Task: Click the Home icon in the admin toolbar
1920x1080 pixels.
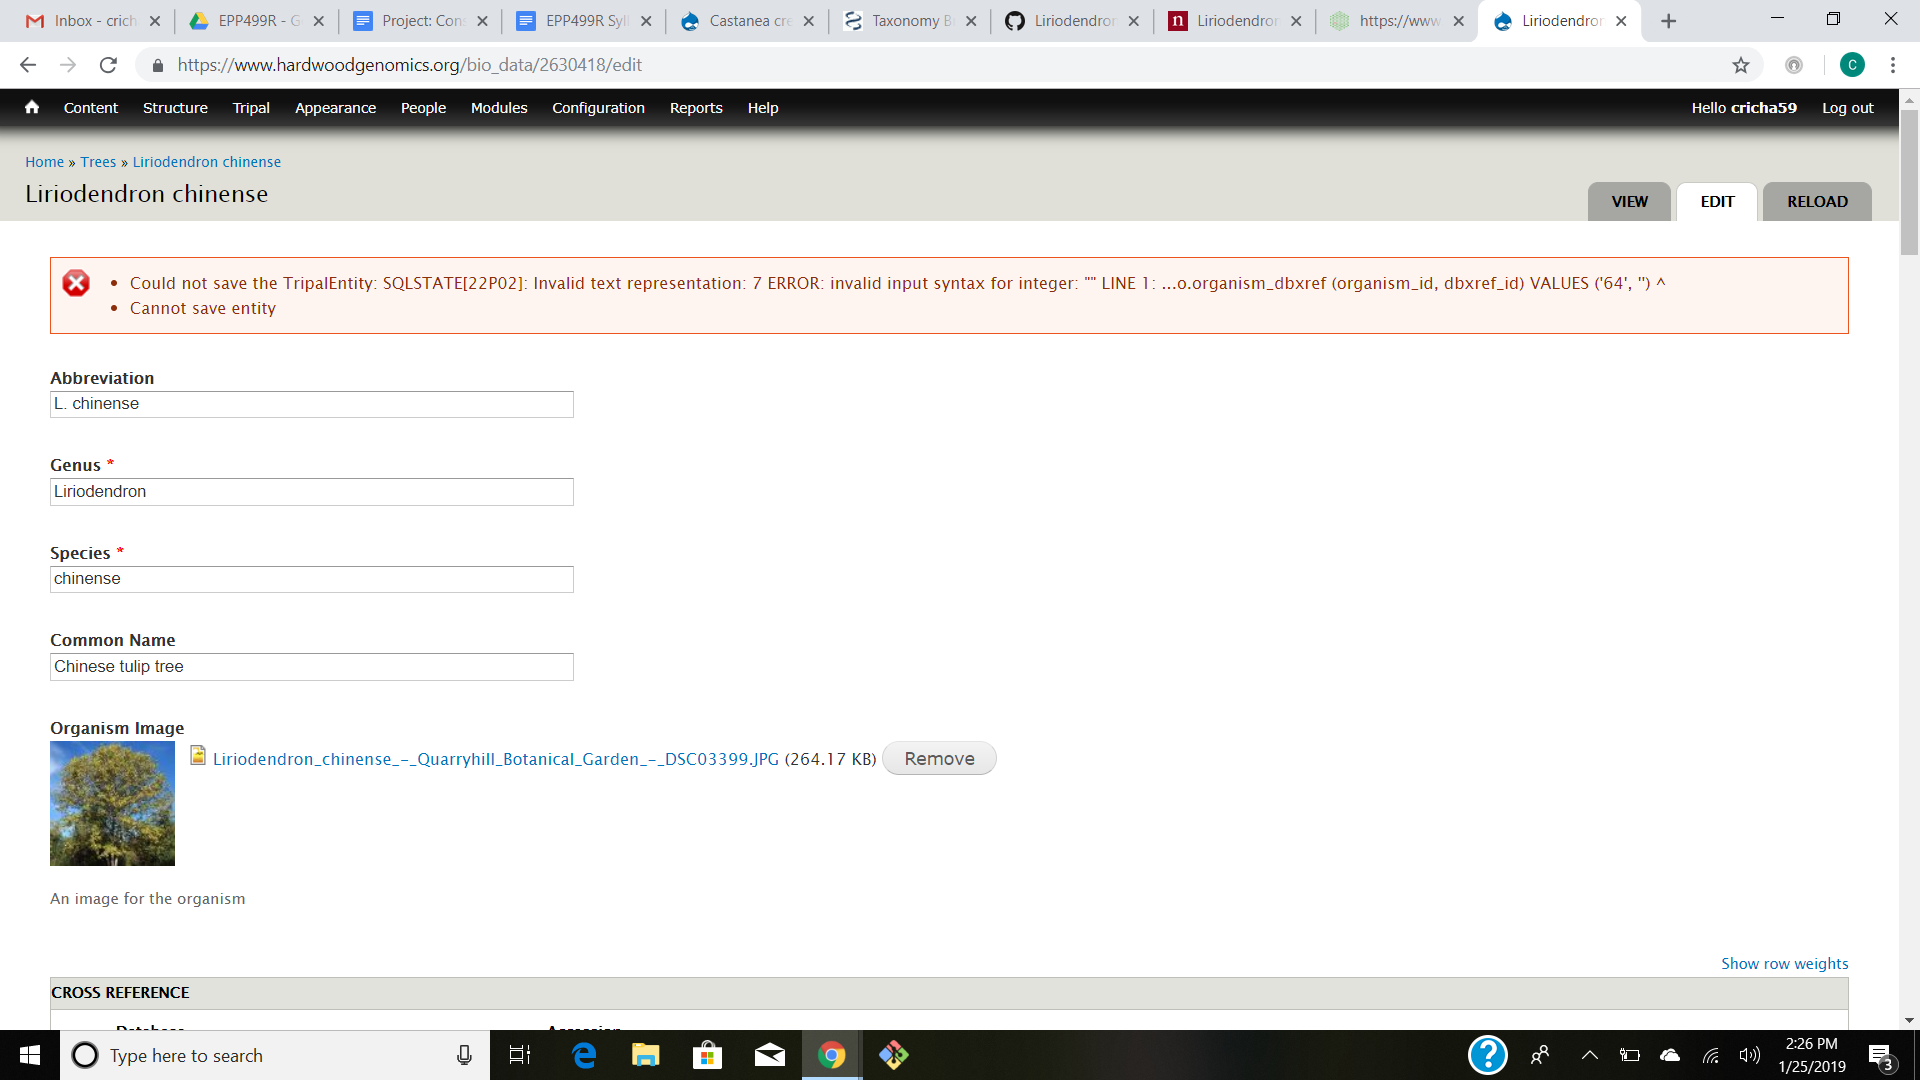Action: (31, 107)
